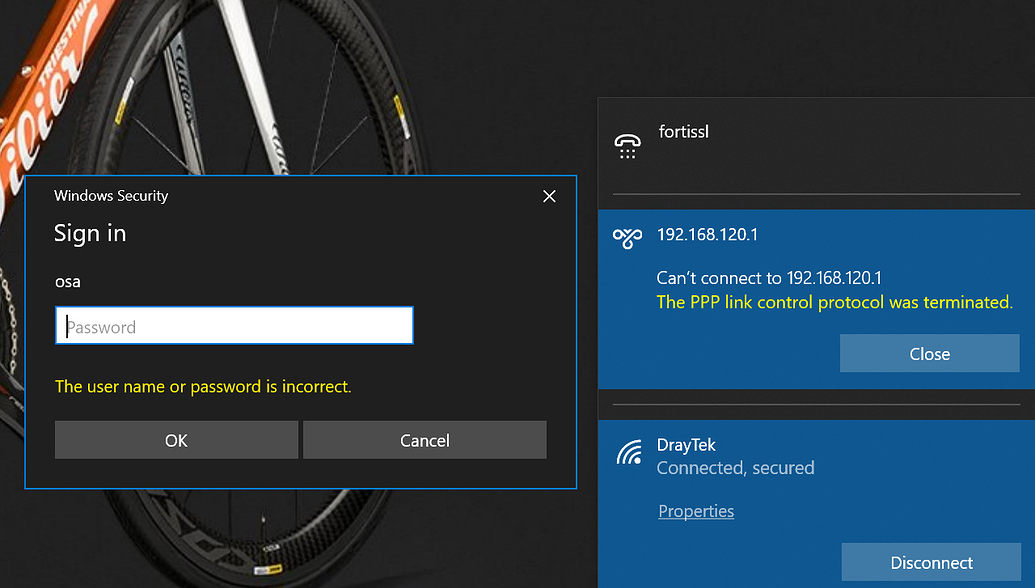
Task: Cancel the Windows Security sign in
Action: (x=424, y=440)
